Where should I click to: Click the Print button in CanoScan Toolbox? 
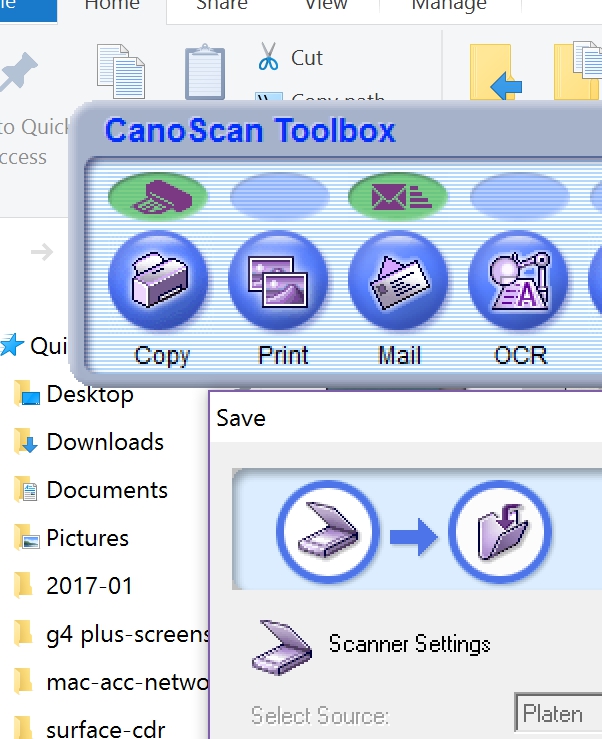(278, 279)
